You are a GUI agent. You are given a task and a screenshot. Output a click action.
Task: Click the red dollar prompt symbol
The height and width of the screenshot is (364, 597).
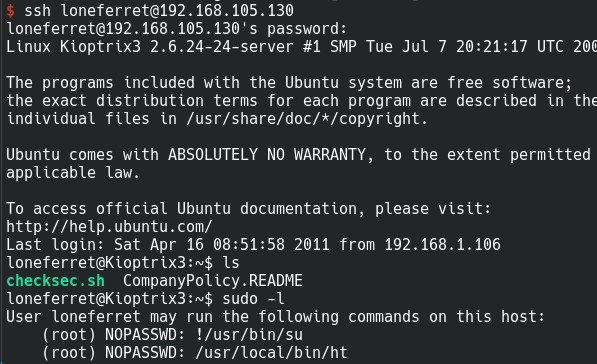click(11, 11)
